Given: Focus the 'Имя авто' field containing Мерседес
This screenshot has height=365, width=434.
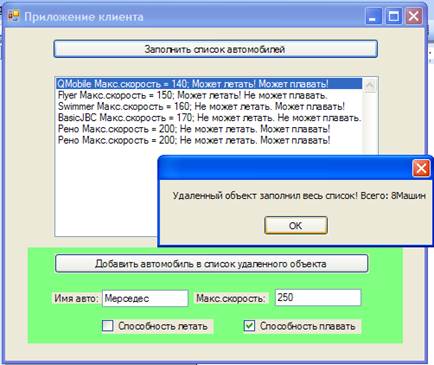Looking at the screenshot, I should coord(145,298).
